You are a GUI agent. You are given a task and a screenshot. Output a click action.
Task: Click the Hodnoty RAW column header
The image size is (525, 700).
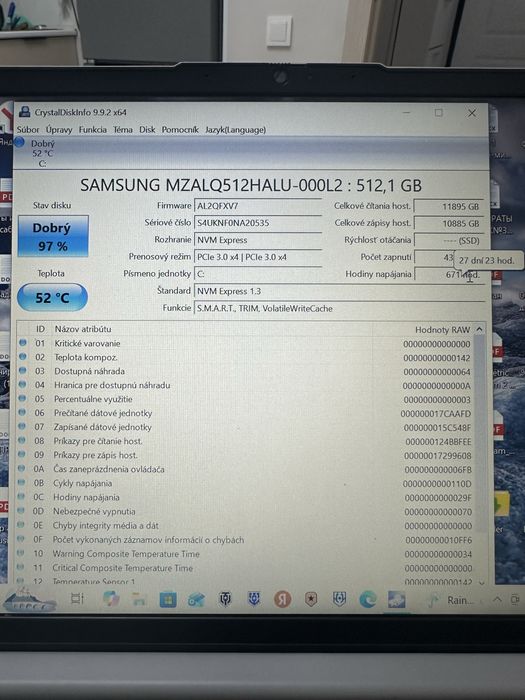click(442, 329)
